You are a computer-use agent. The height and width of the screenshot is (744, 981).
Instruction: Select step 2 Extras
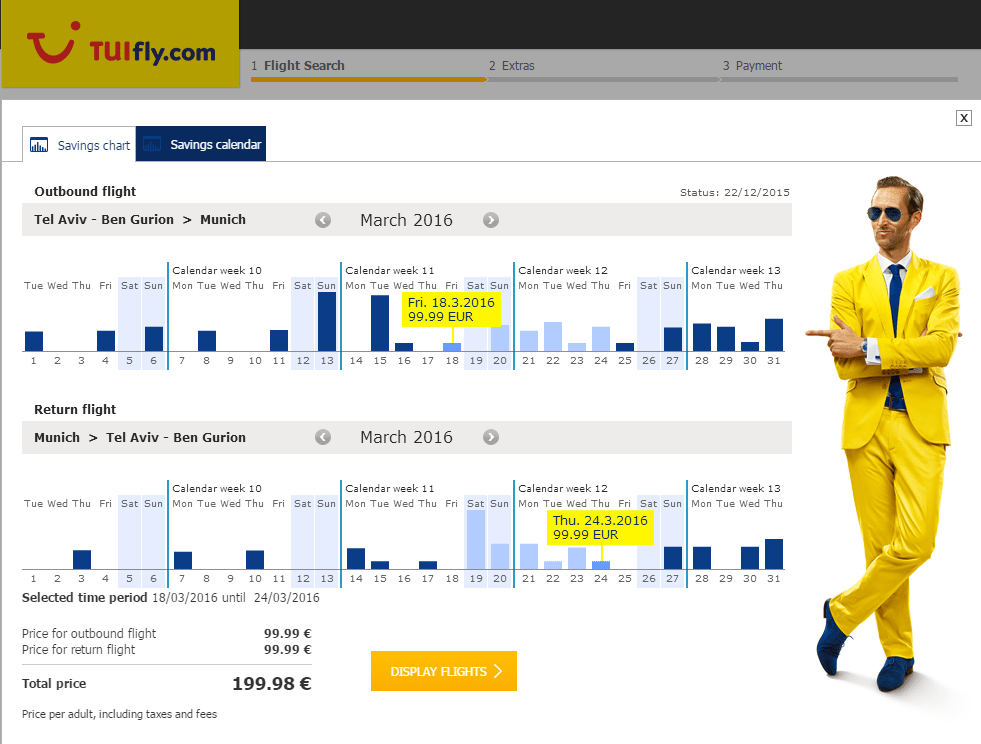click(512, 66)
